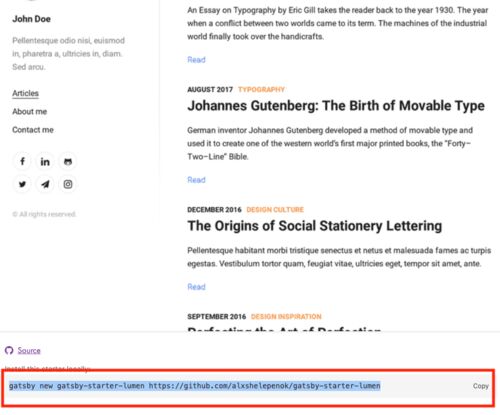
Task: Click the GitHub logo beside Source
Action: [9, 350]
